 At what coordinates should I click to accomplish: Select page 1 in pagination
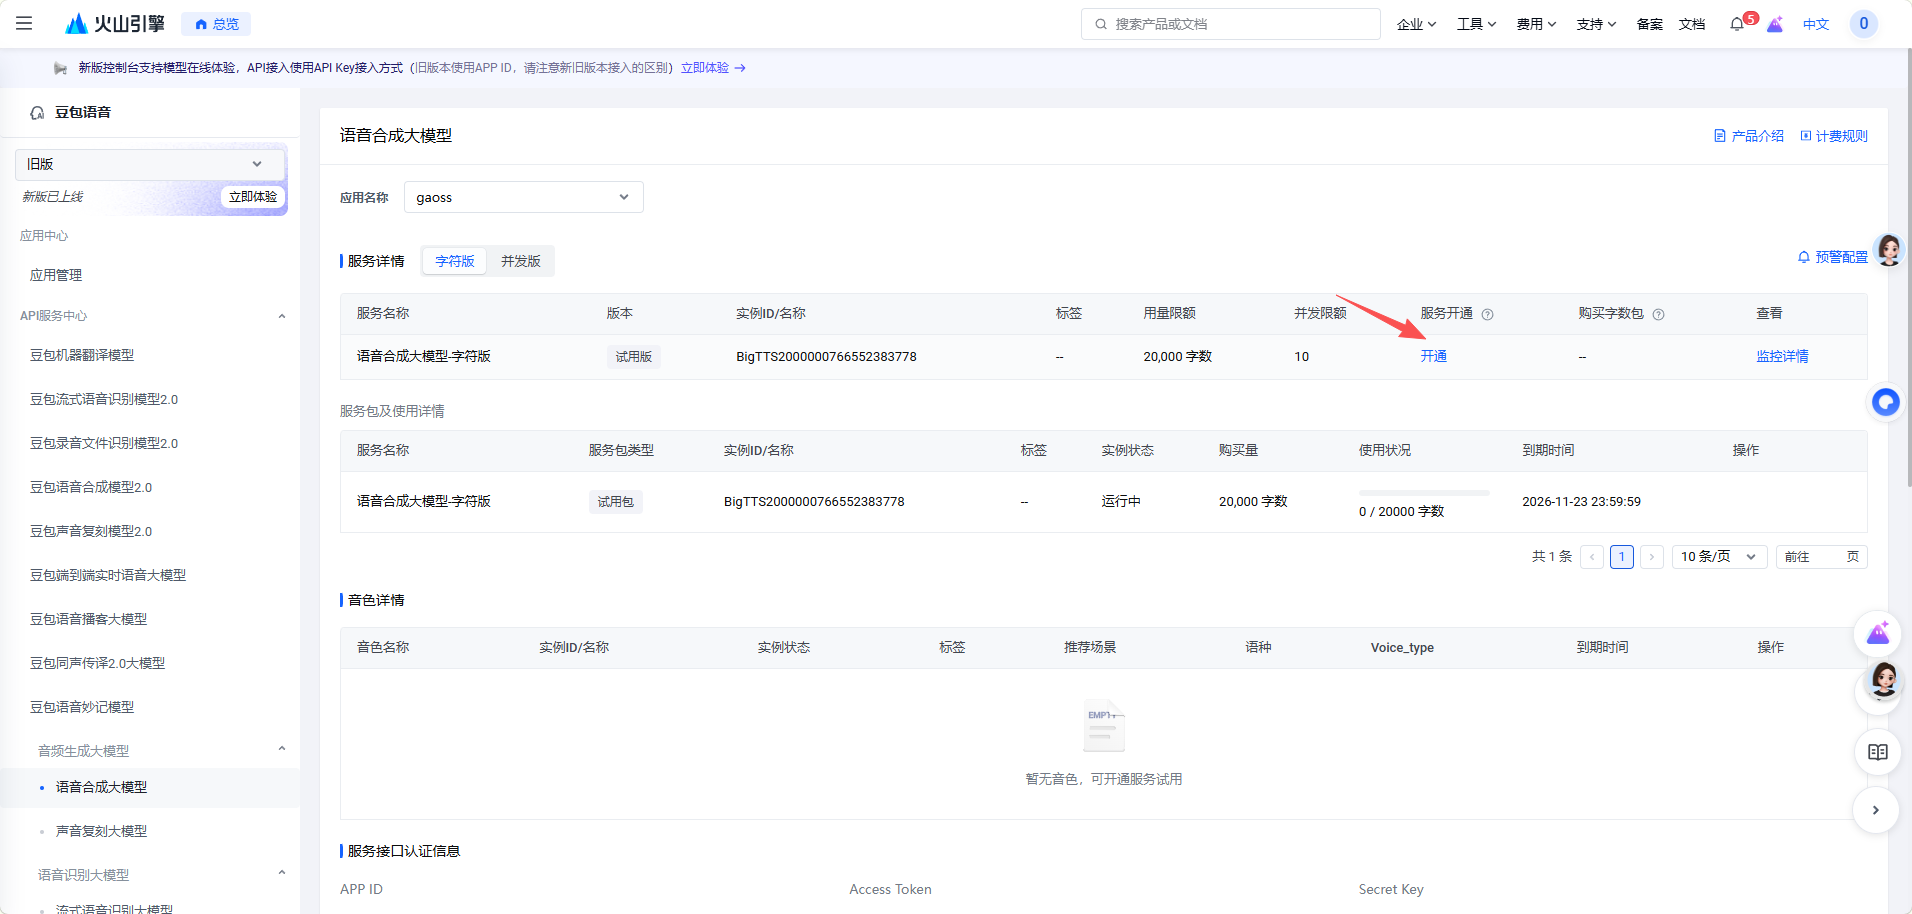point(1622,557)
